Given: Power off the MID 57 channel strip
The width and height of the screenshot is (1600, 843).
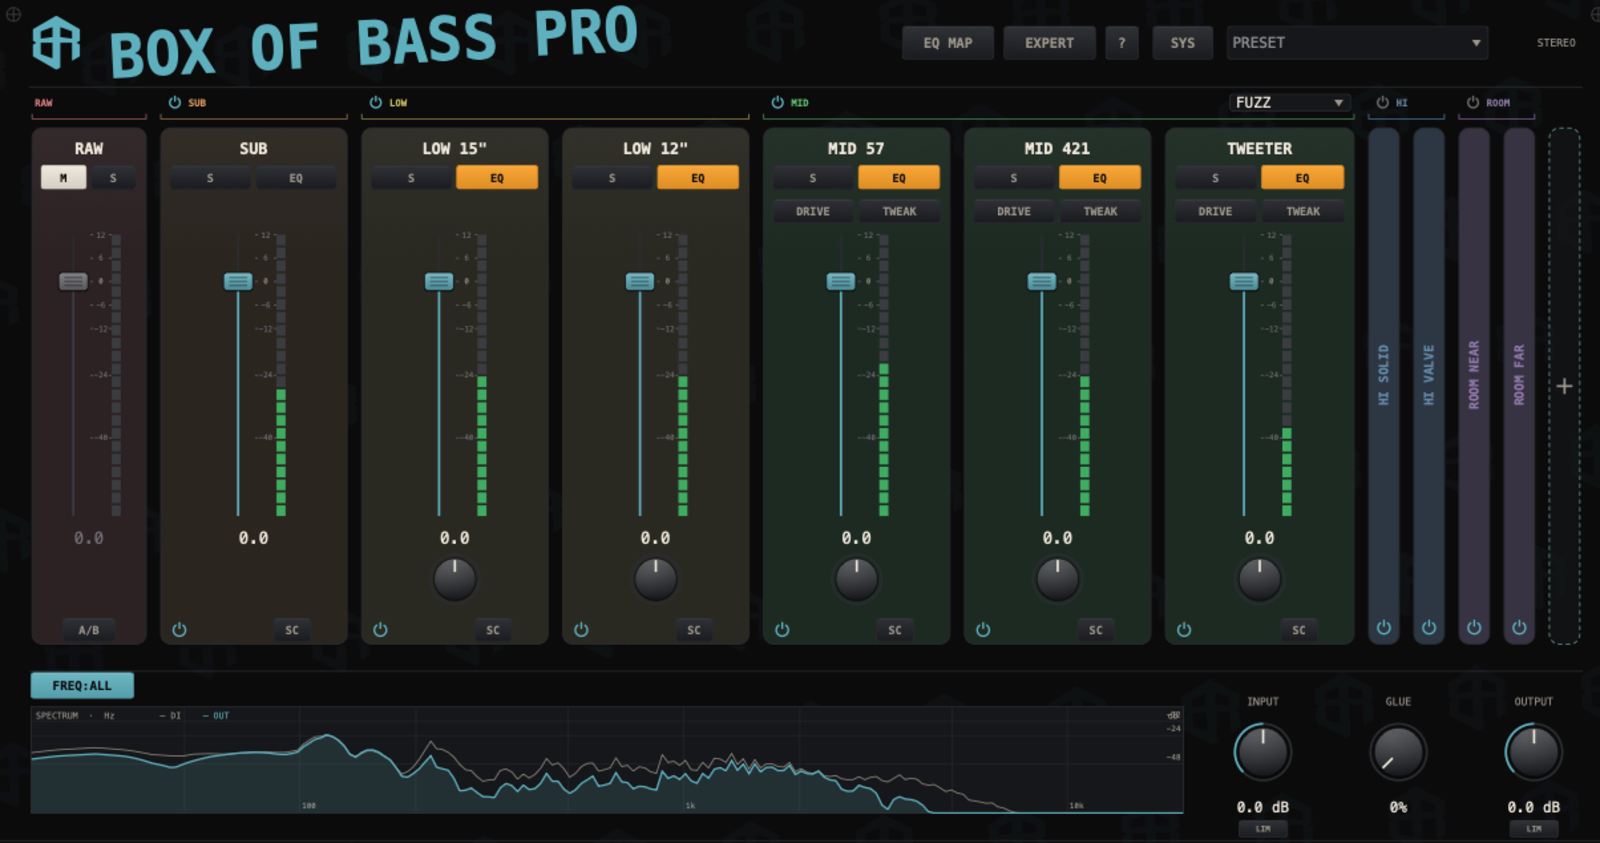Looking at the screenshot, I should click(782, 630).
